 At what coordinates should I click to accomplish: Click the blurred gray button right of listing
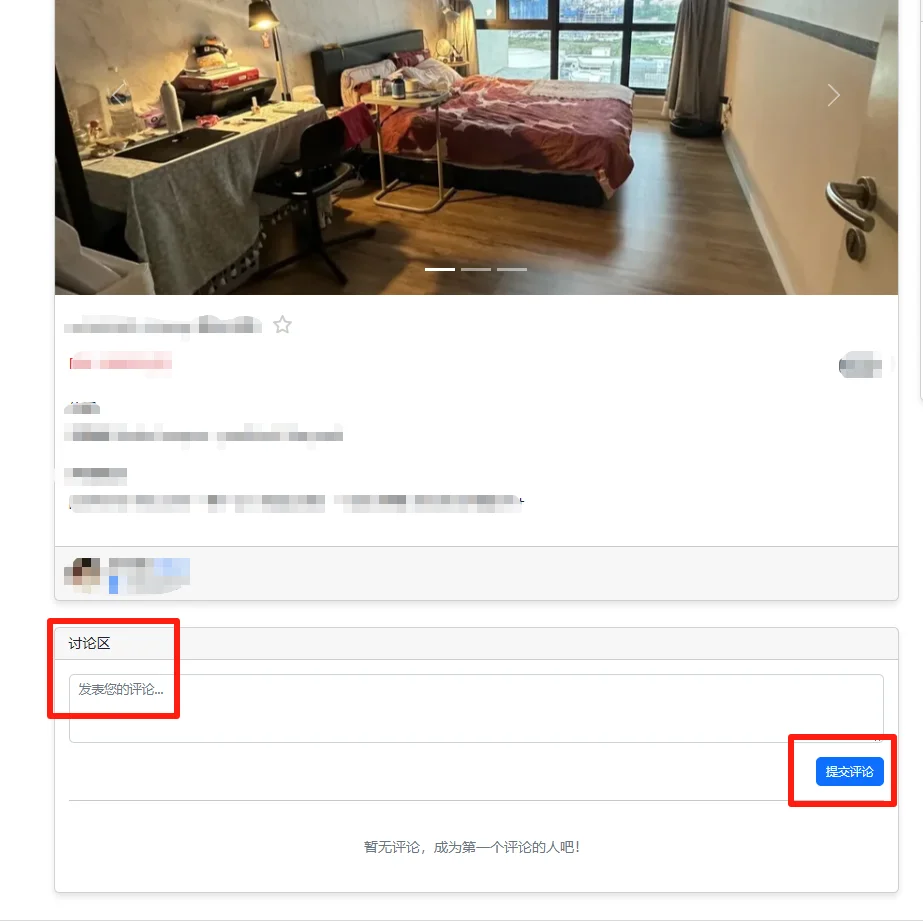coord(860,365)
